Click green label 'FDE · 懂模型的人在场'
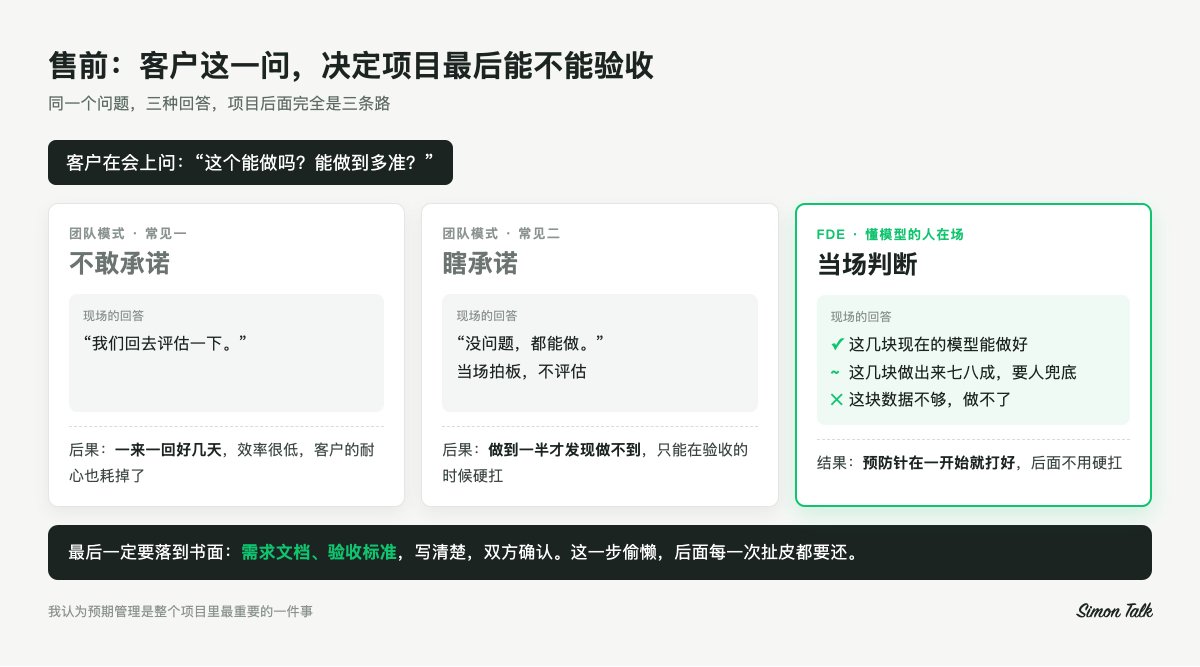This screenshot has height=667, width=1200. [890, 234]
